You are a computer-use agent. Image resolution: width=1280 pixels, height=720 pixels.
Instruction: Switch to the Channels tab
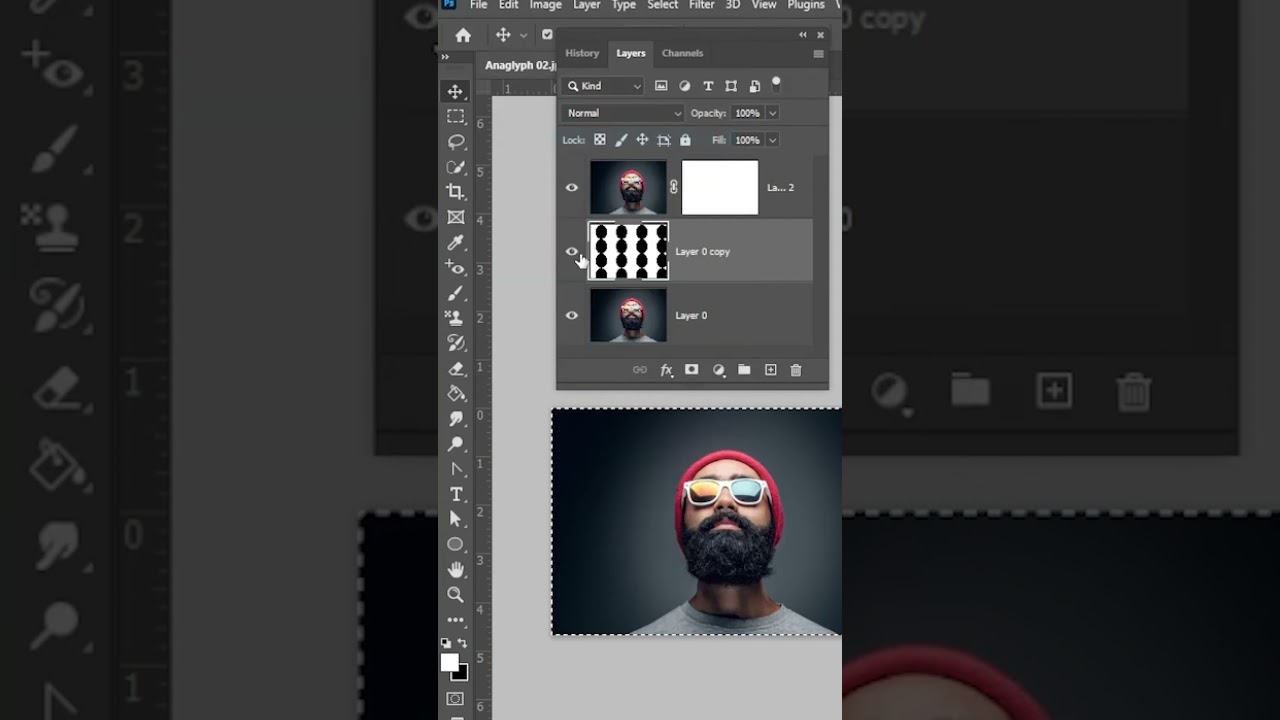point(682,53)
